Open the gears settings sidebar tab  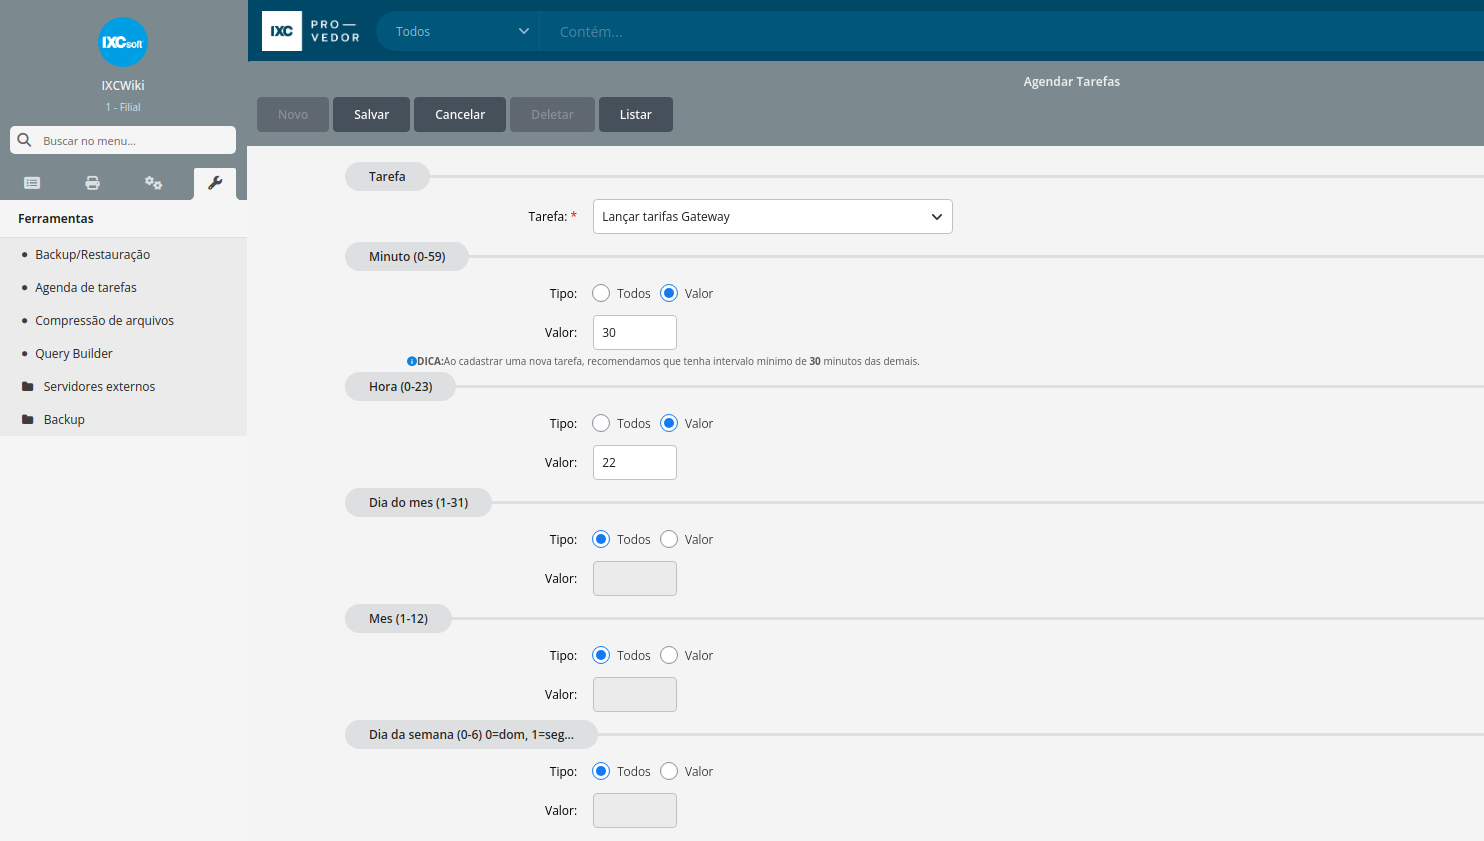click(153, 183)
